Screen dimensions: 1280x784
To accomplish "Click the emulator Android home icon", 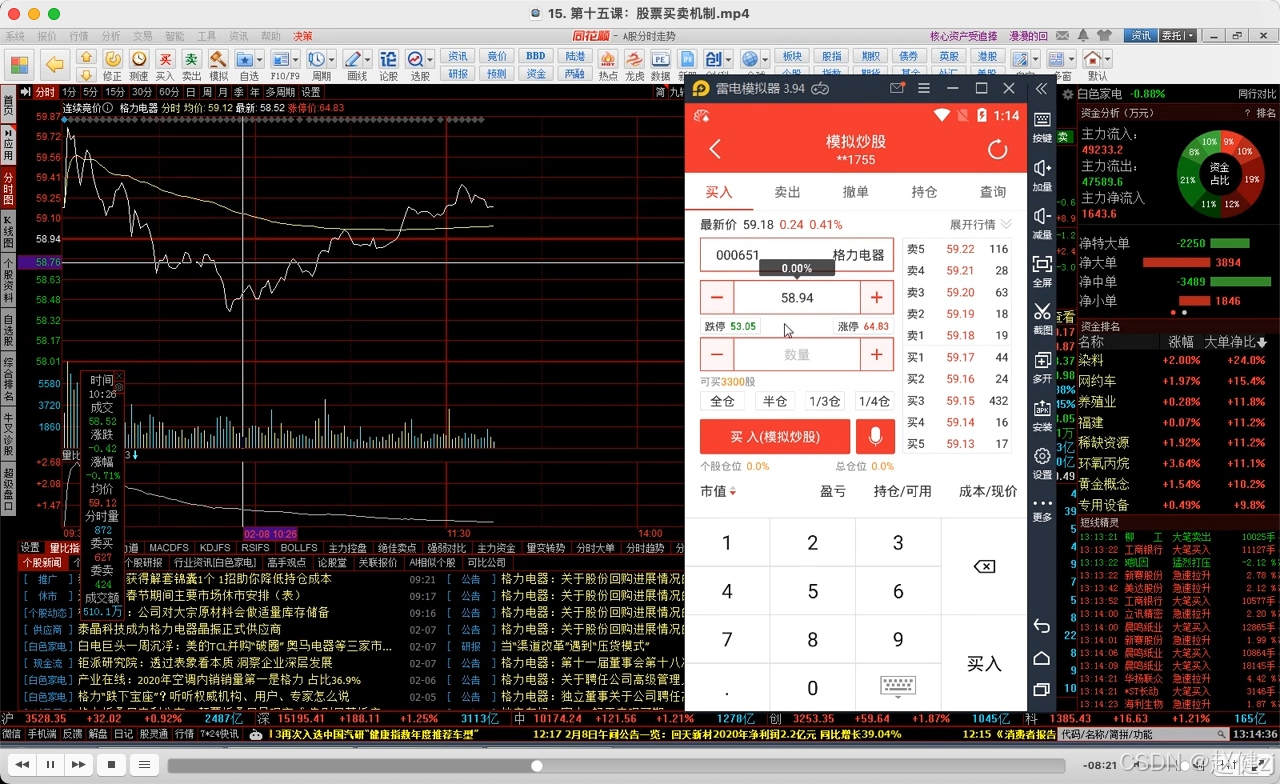I will coord(1041,658).
